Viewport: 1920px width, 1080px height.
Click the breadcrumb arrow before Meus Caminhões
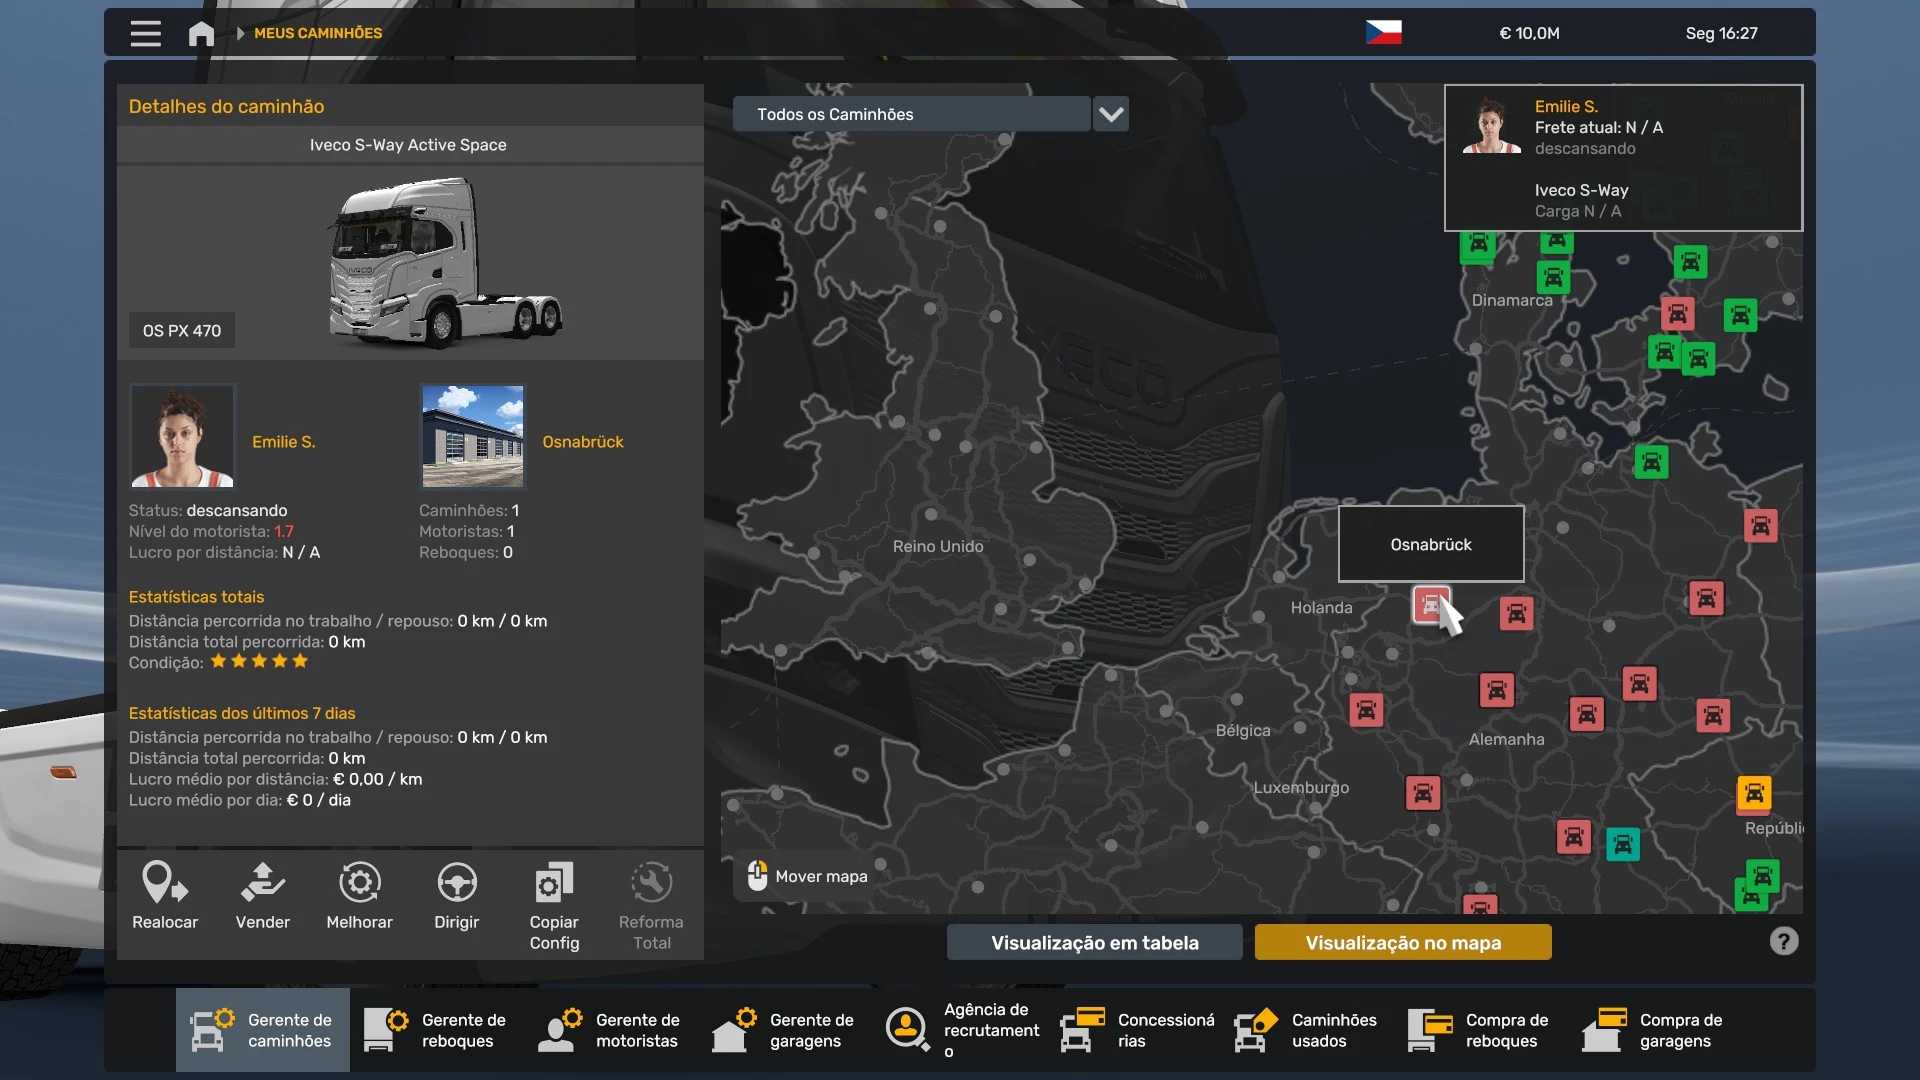tap(240, 34)
